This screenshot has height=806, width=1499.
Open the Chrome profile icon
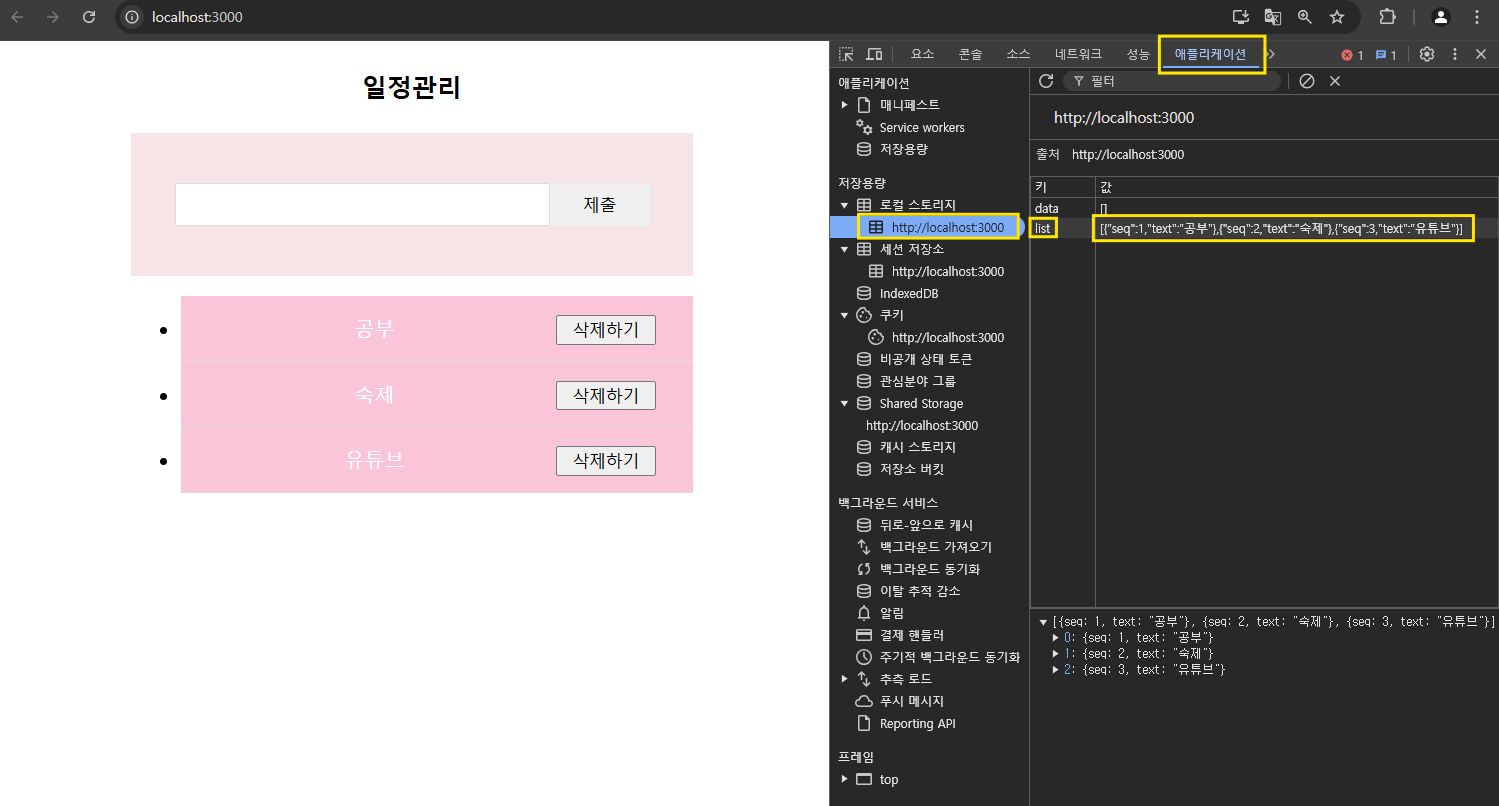pos(1441,17)
